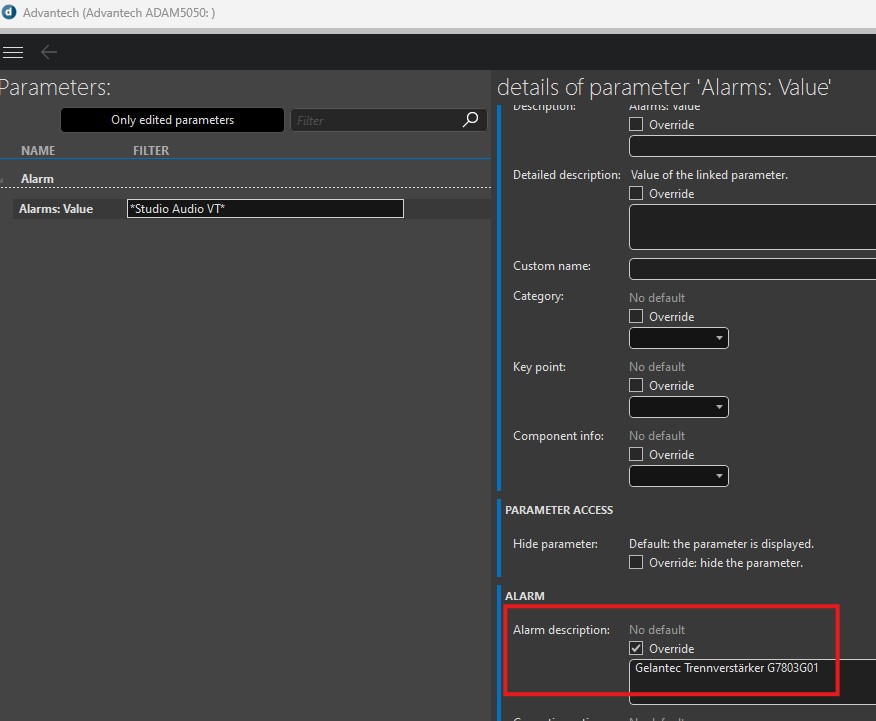Click the Custom name text field

point(752,269)
